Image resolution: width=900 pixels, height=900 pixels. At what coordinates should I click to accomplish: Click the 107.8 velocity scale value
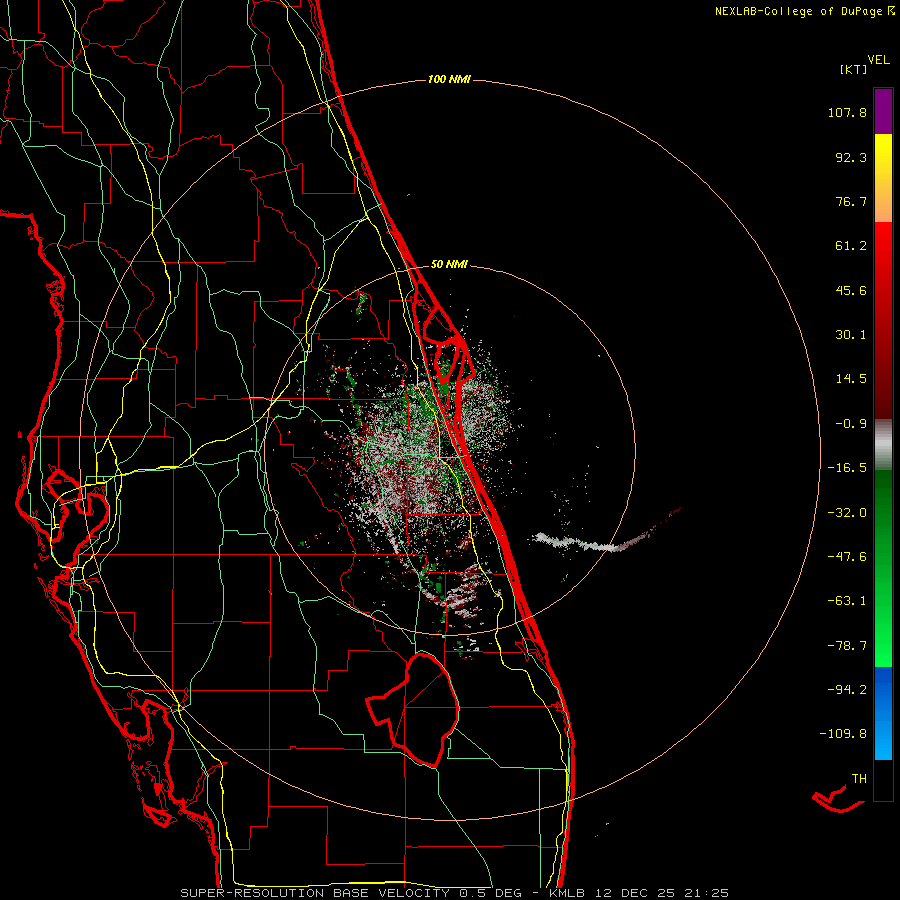(x=847, y=112)
